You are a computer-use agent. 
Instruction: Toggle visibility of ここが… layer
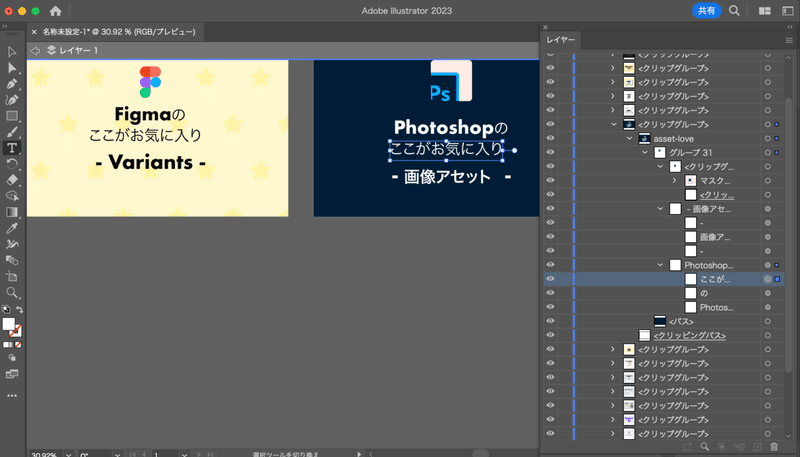[550, 278]
